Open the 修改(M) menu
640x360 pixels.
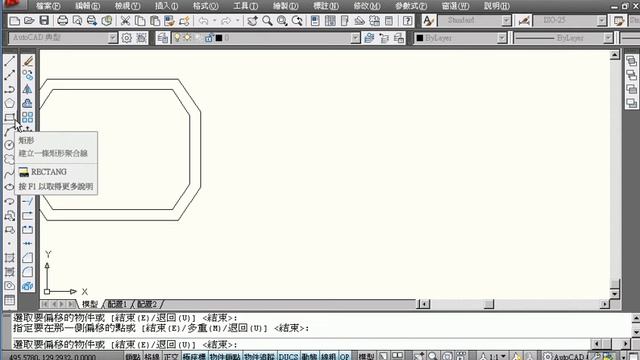coord(367,6)
